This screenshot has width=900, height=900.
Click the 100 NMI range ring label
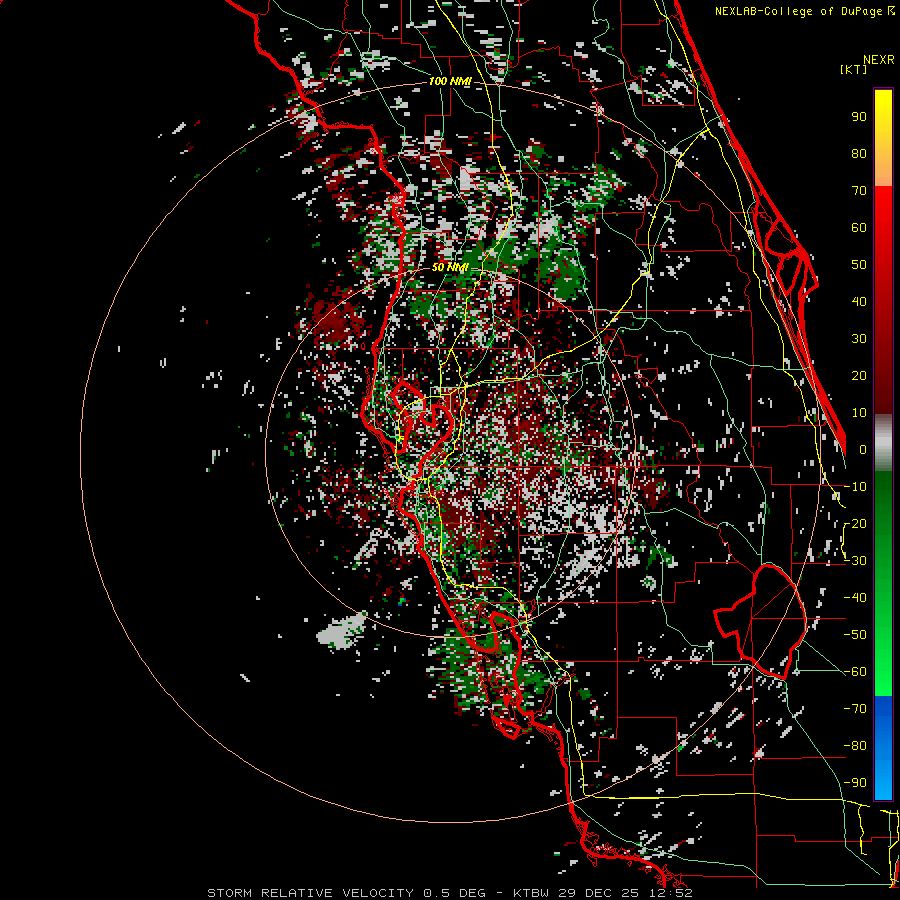[450, 81]
